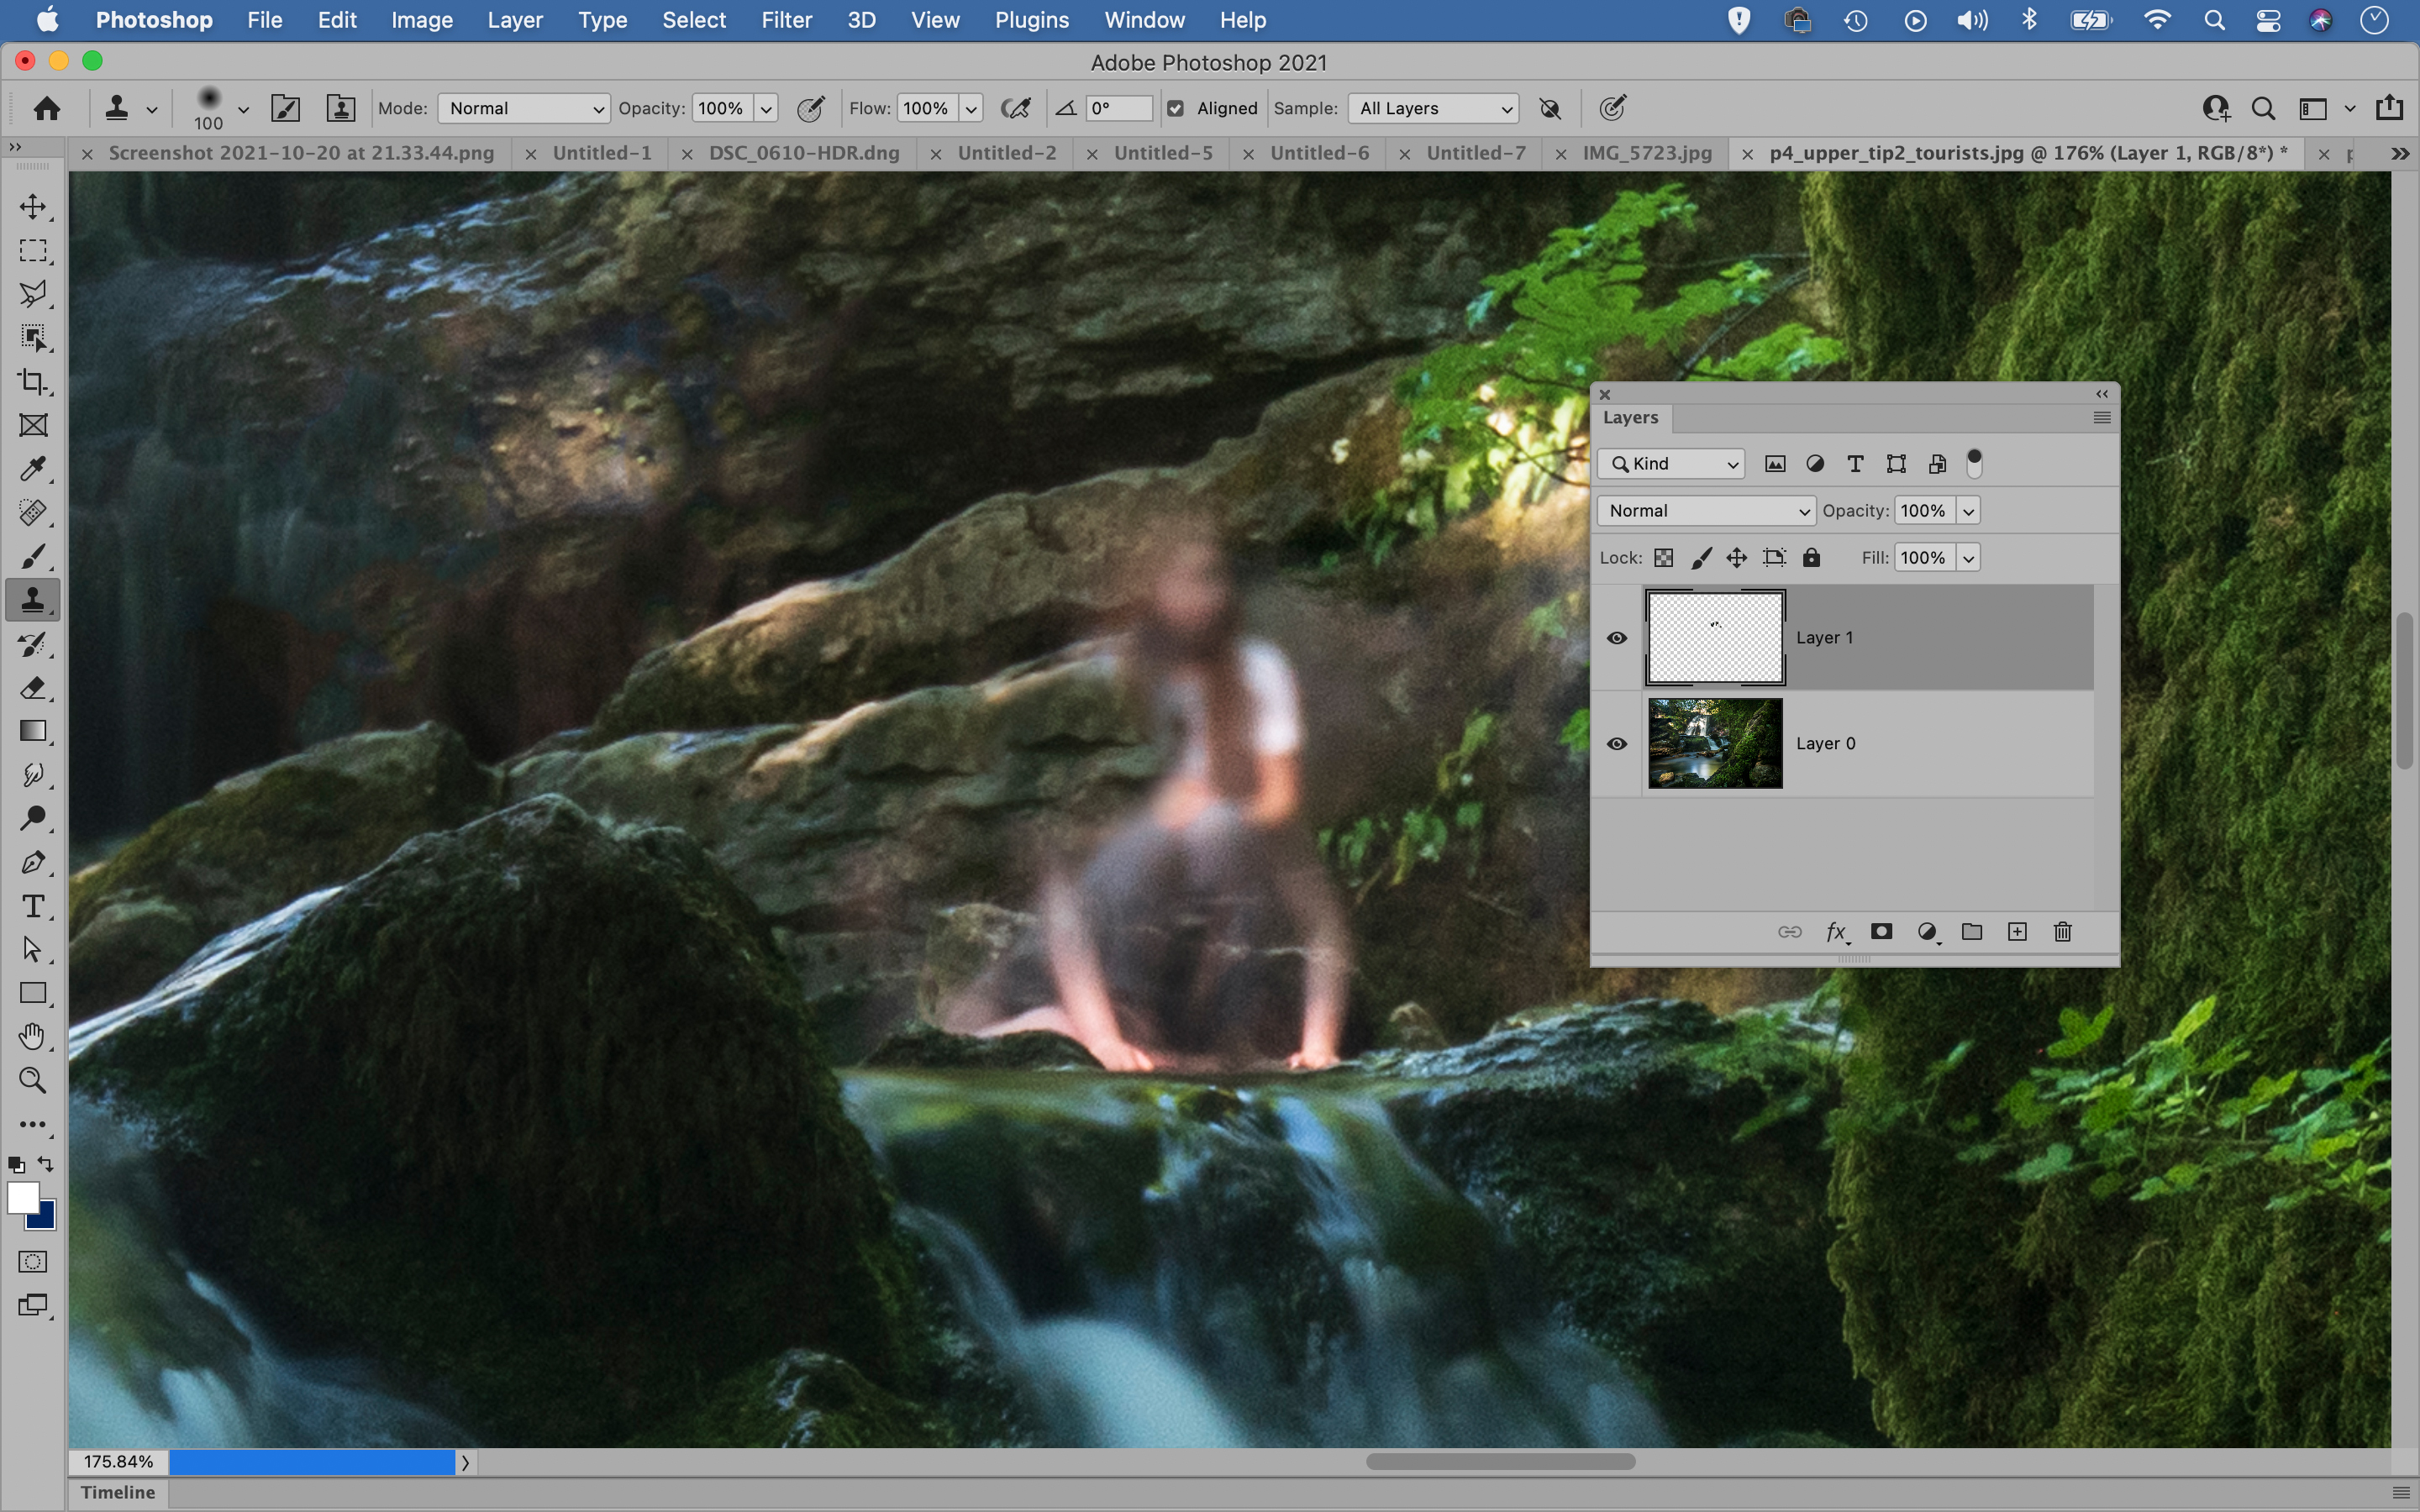Screen dimensions: 2420x1512
Task: Toggle ignore adjustment layers when cloning
Action: (1551, 108)
